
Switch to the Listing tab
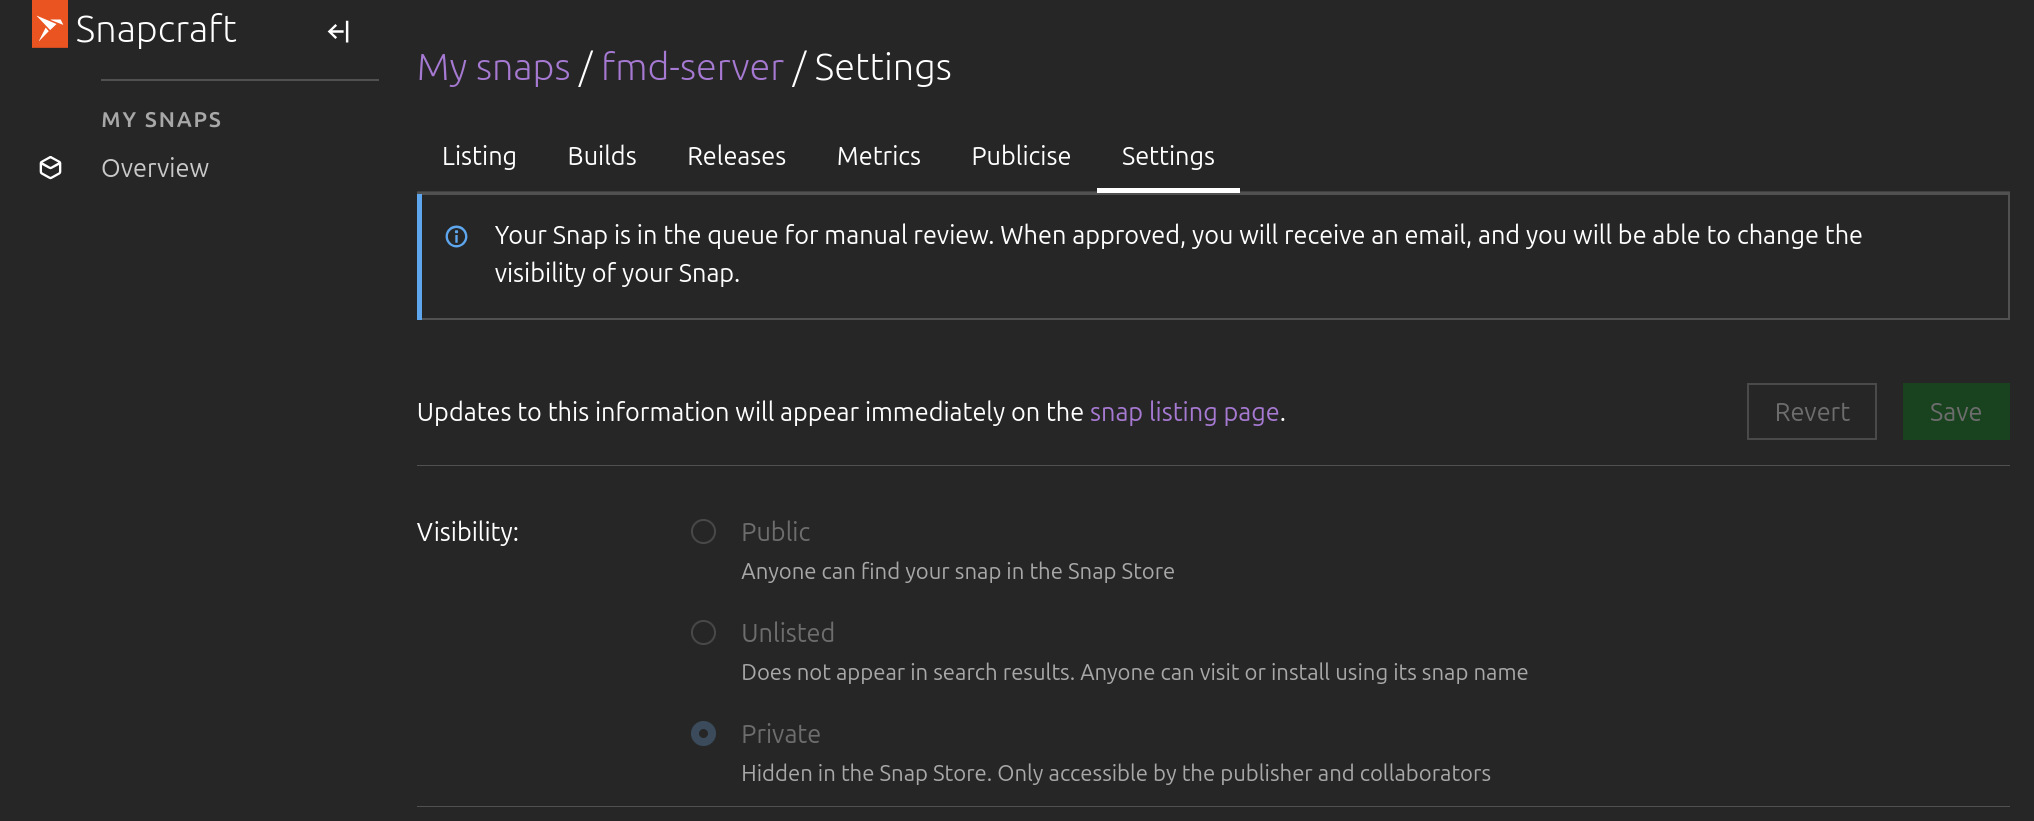[479, 156]
